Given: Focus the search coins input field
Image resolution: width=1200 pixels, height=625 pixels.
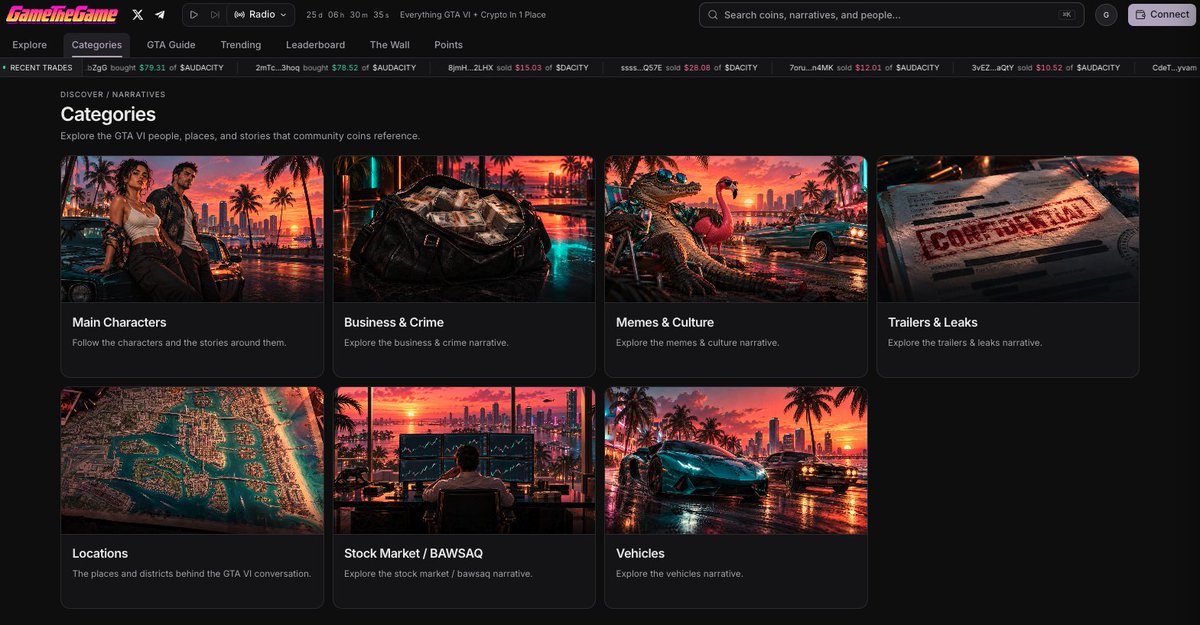Looking at the screenshot, I should coord(891,15).
